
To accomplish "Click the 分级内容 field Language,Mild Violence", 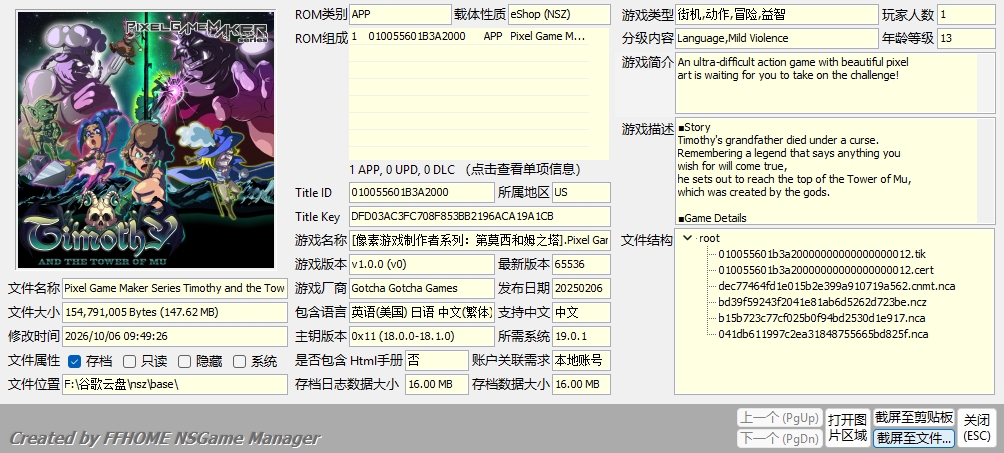I will click(x=777, y=38).
